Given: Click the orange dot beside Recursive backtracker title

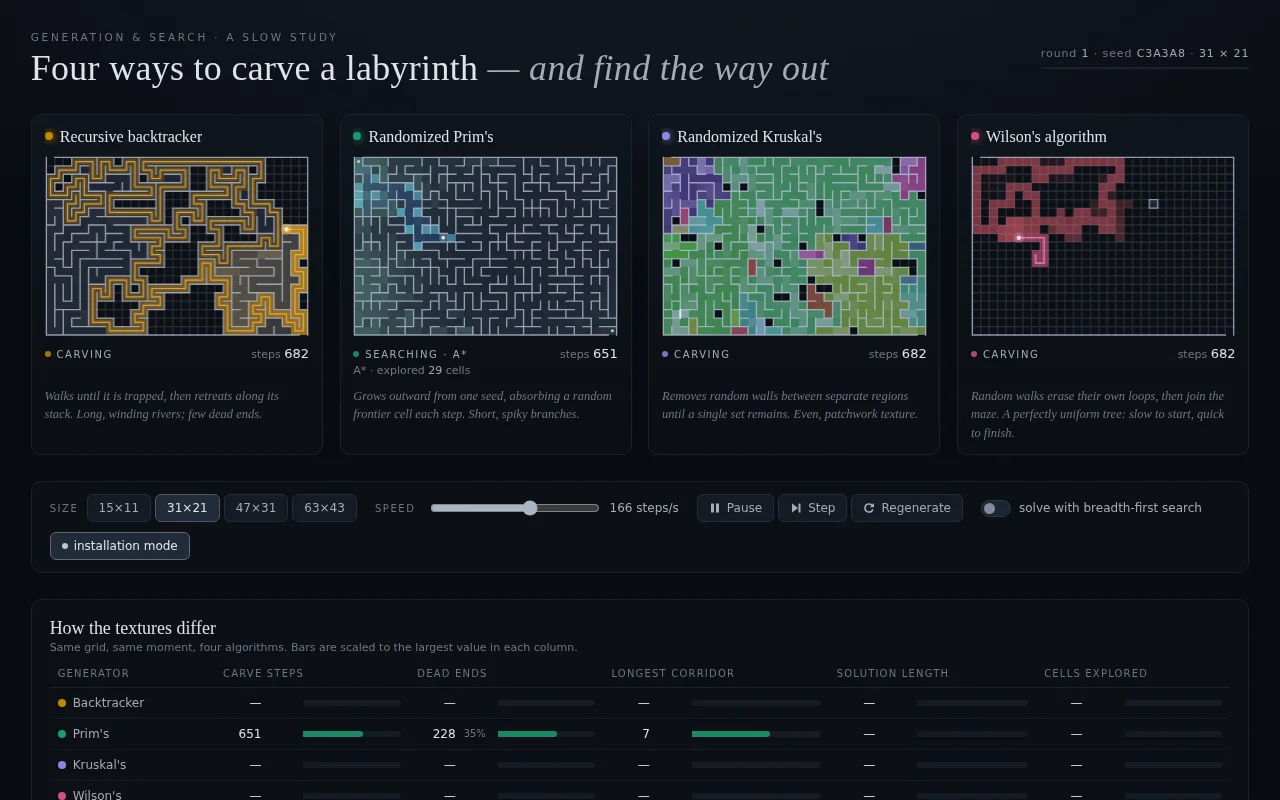Looking at the screenshot, I should coord(49,136).
